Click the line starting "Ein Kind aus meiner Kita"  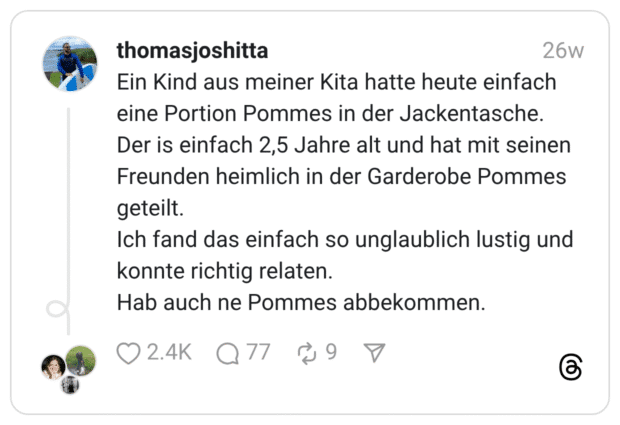[336, 82]
